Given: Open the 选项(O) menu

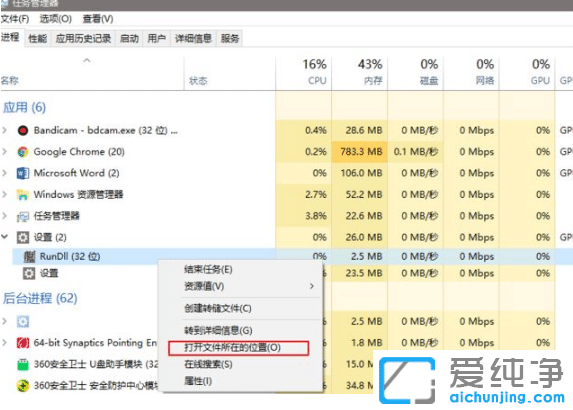Looking at the screenshot, I should 56,19.
